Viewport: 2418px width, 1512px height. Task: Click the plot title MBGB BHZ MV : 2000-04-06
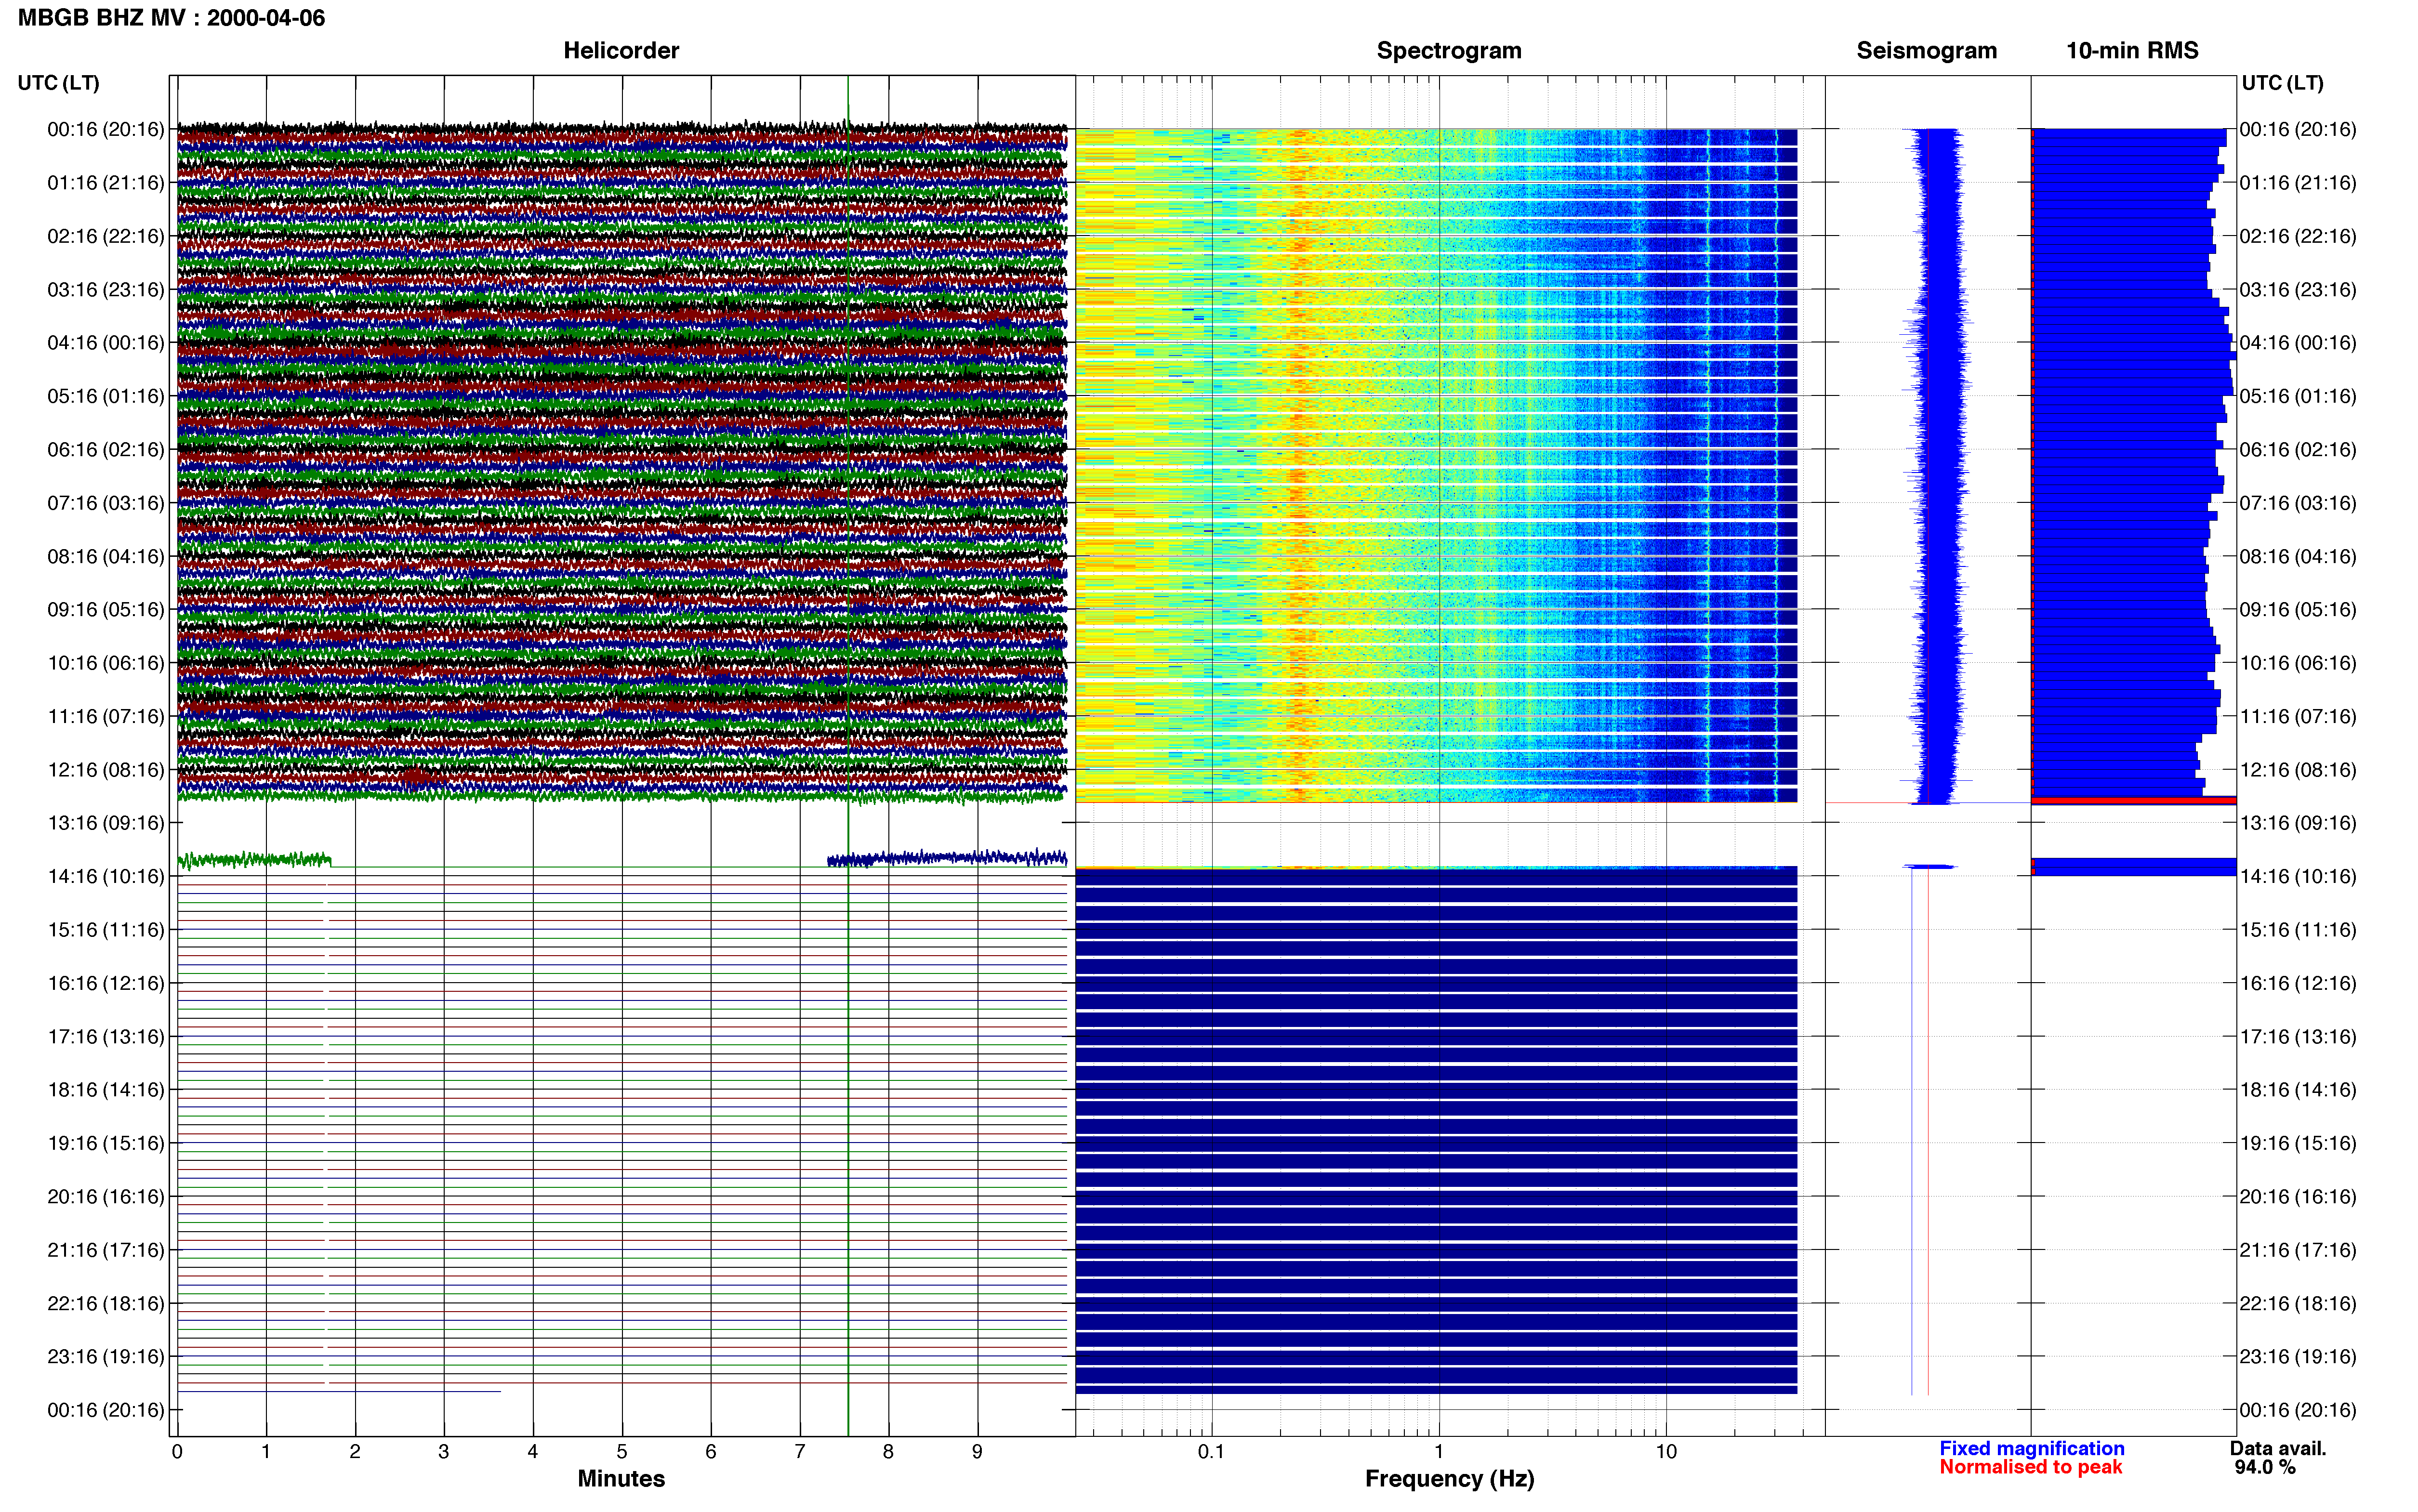171,18
